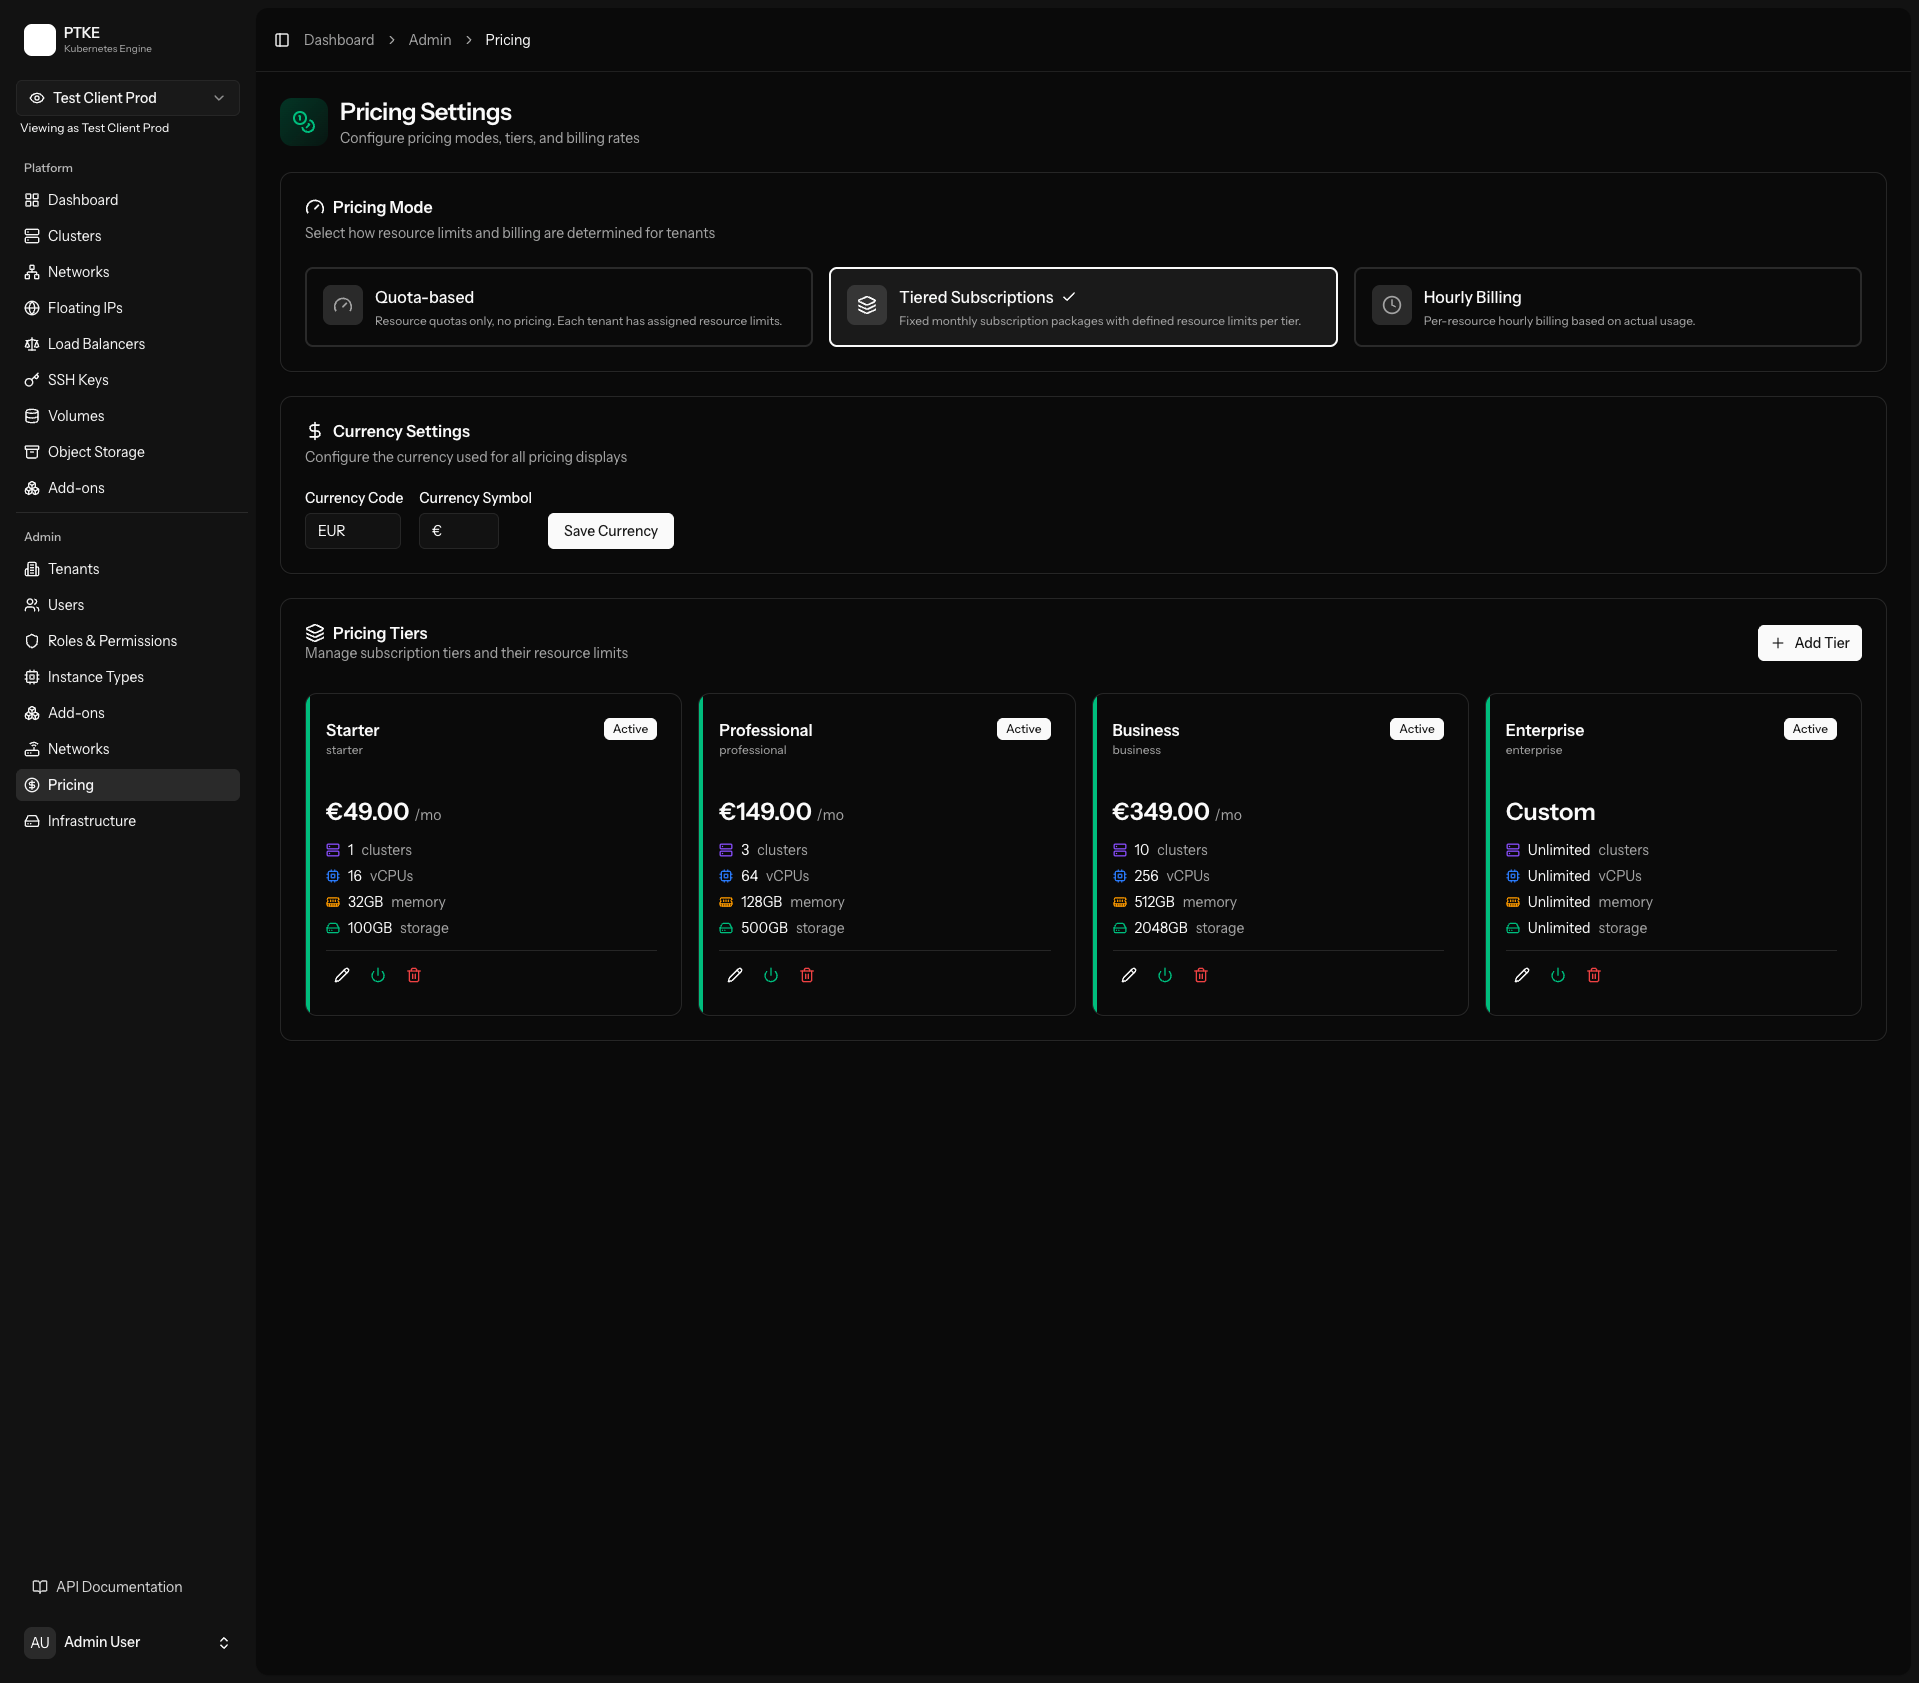Switch to Hourly Billing mode
Screen dimensions: 1919x1683
click(x=1606, y=307)
